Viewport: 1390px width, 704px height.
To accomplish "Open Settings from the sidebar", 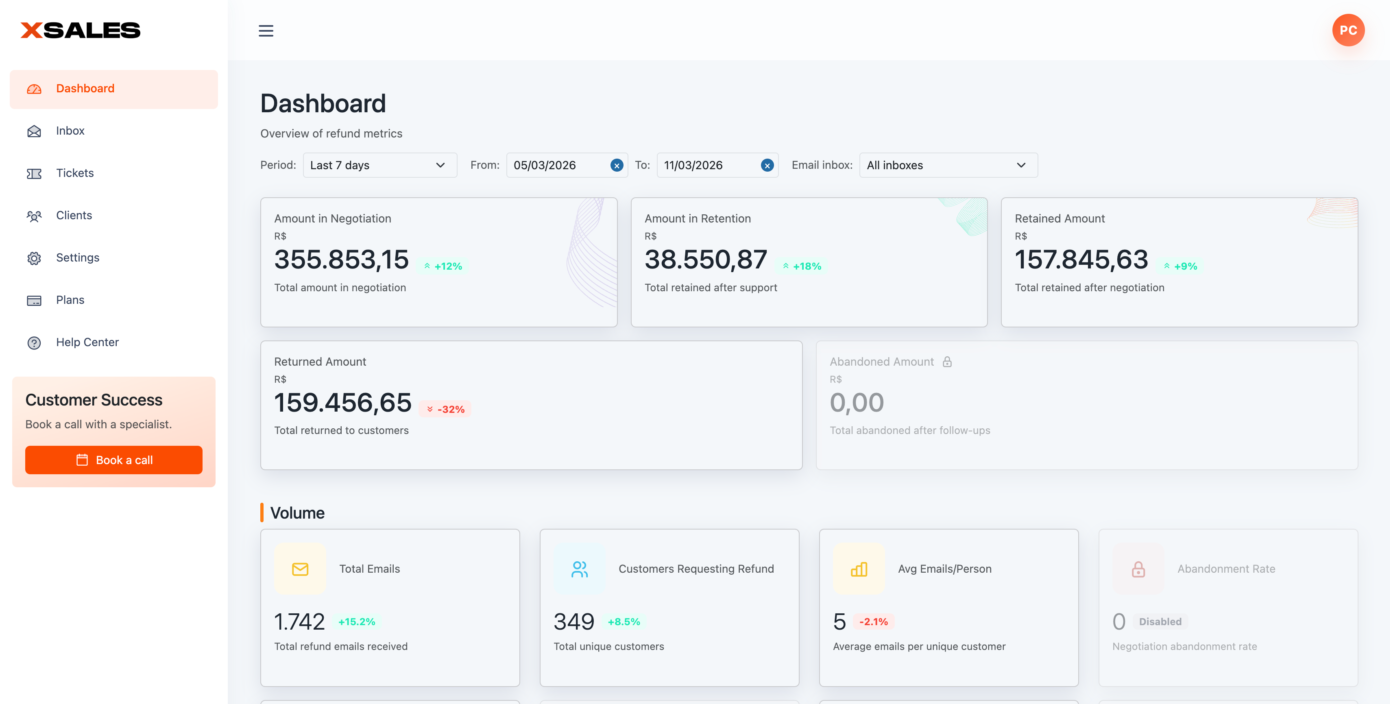I will (77, 258).
